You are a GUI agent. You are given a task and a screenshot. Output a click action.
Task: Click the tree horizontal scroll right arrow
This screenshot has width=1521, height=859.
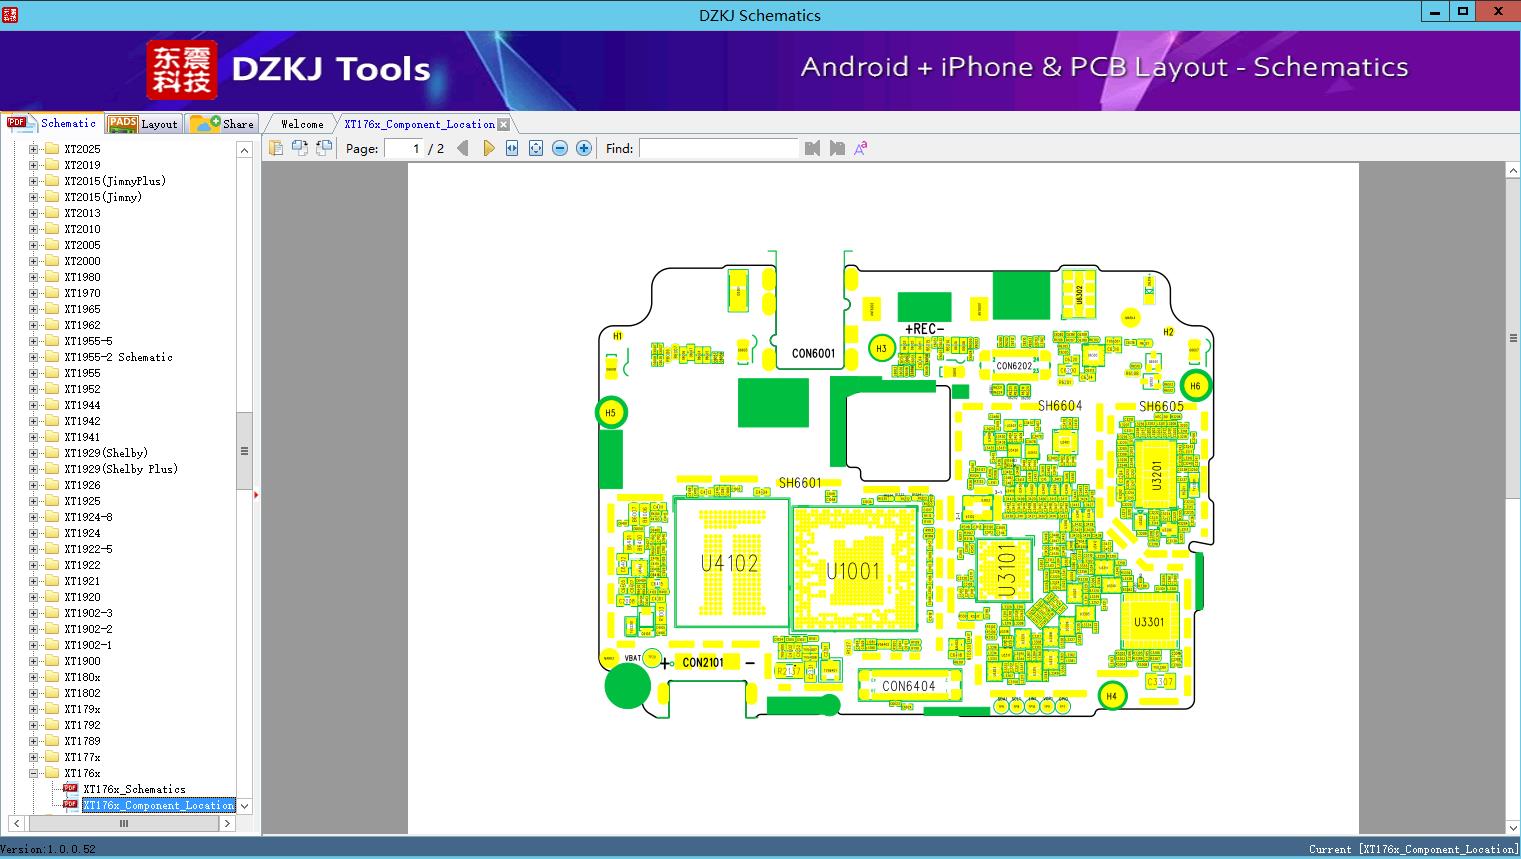(227, 824)
